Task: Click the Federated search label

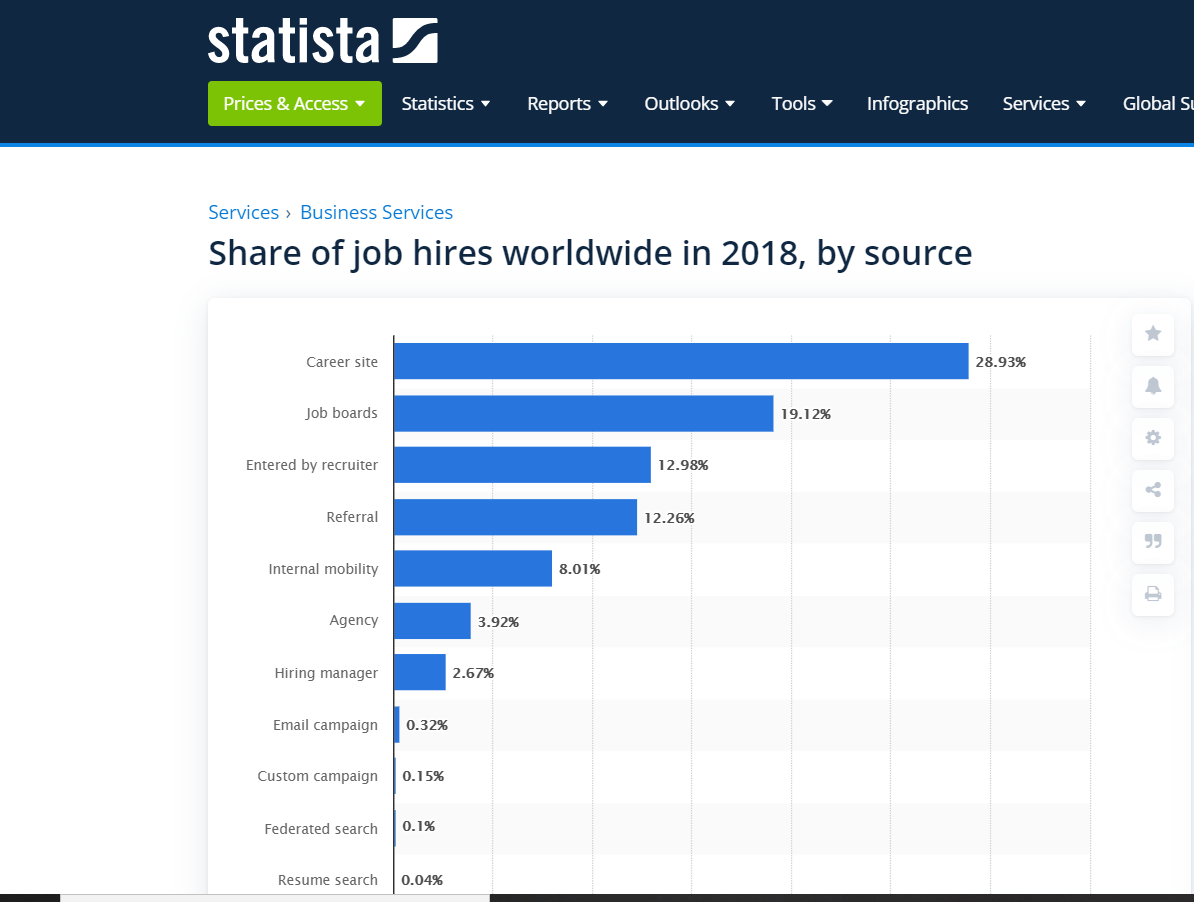Action: pos(321,829)
